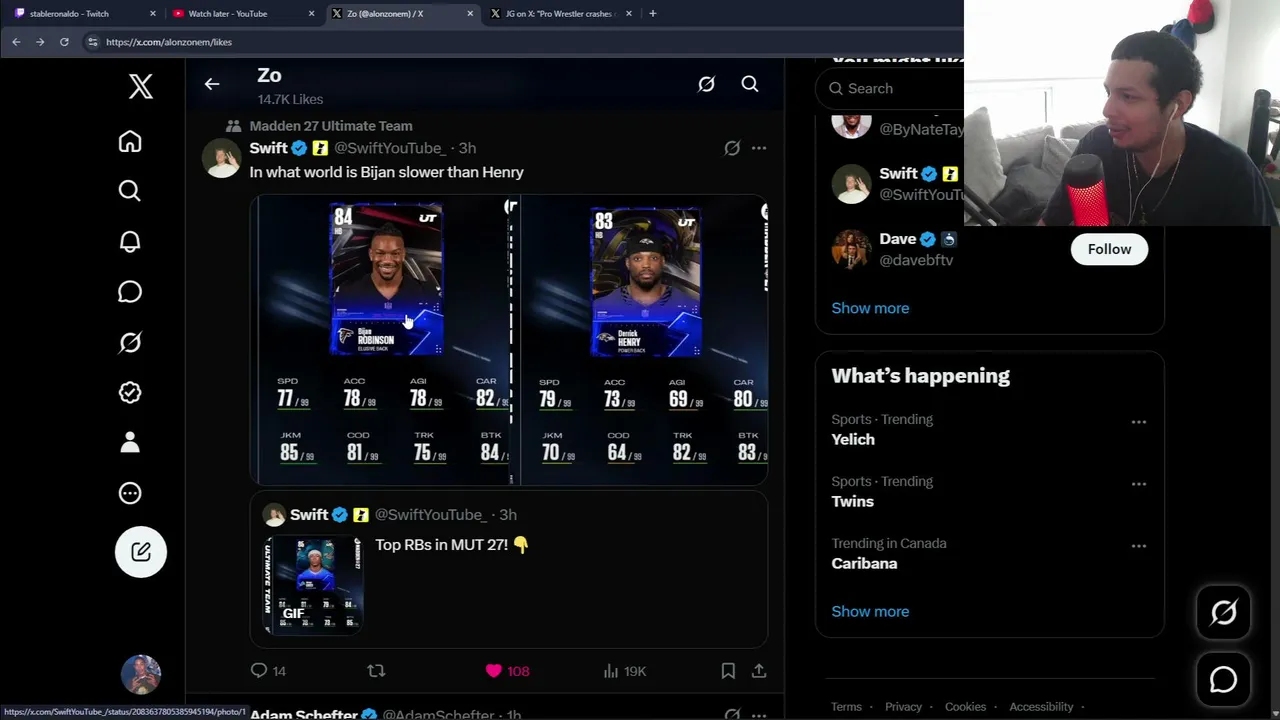Click the compose post button

(141, 552)
